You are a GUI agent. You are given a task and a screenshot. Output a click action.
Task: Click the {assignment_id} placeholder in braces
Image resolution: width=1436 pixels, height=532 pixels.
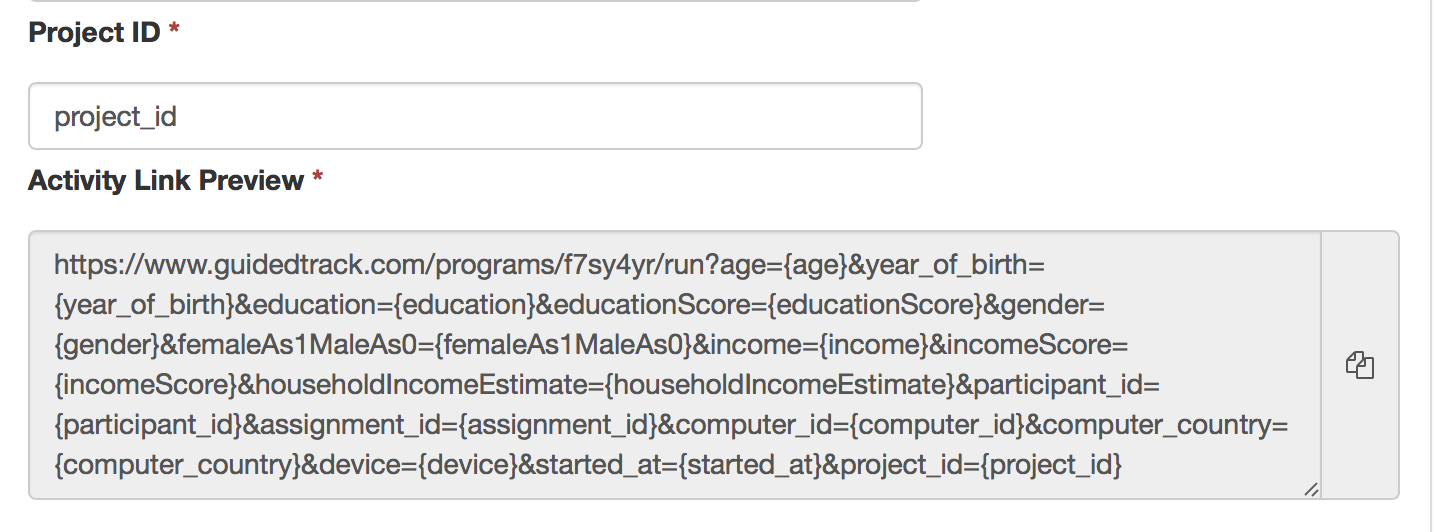tap(556, 425)
